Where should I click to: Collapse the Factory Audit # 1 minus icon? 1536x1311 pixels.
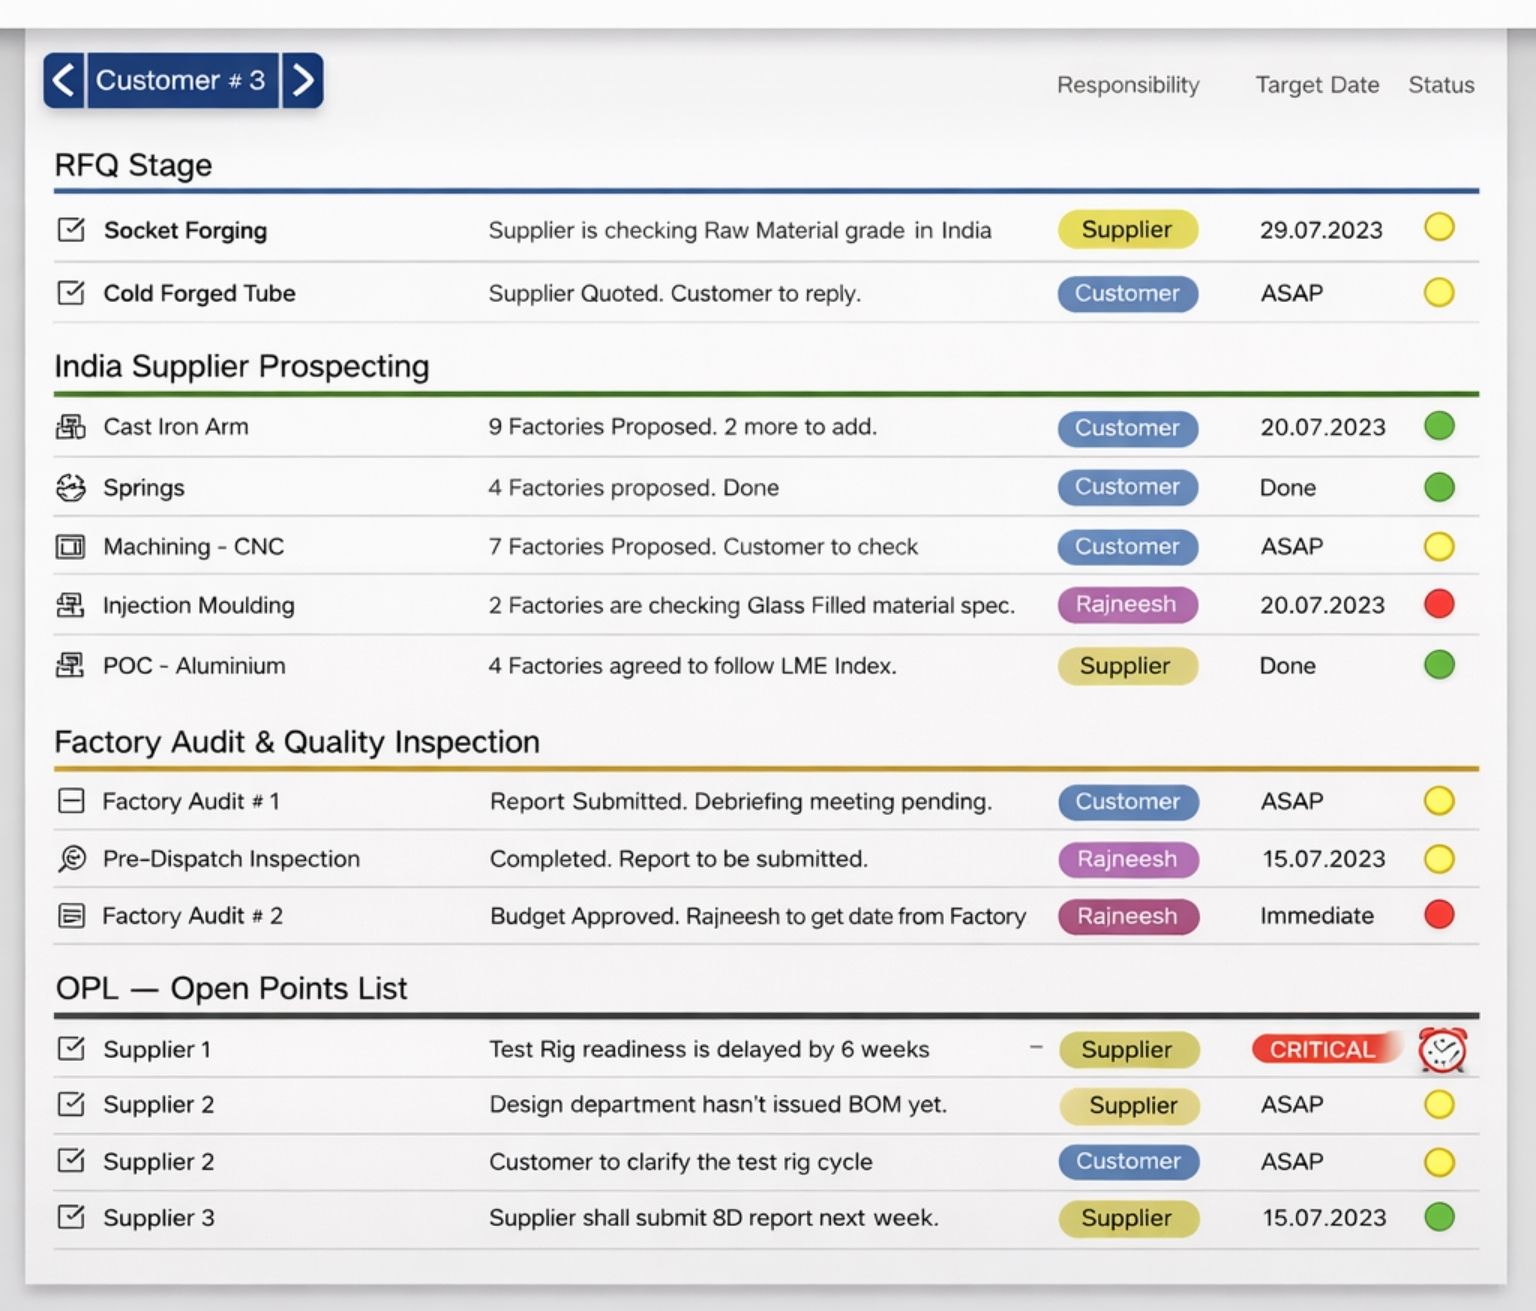pyautogui.click(x=71, y=801)
